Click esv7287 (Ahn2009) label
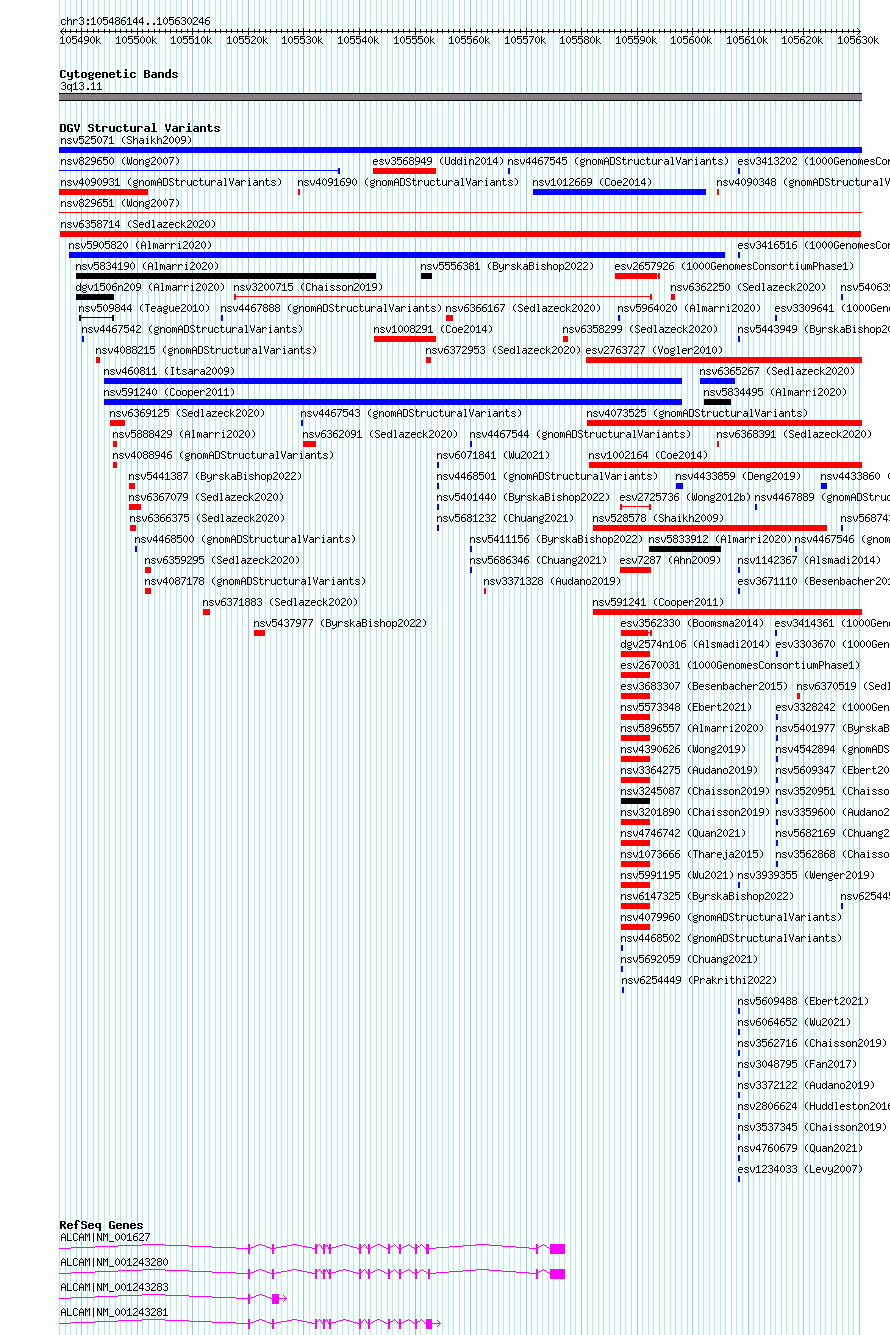The image size is (890, 1335). (670, 560)
